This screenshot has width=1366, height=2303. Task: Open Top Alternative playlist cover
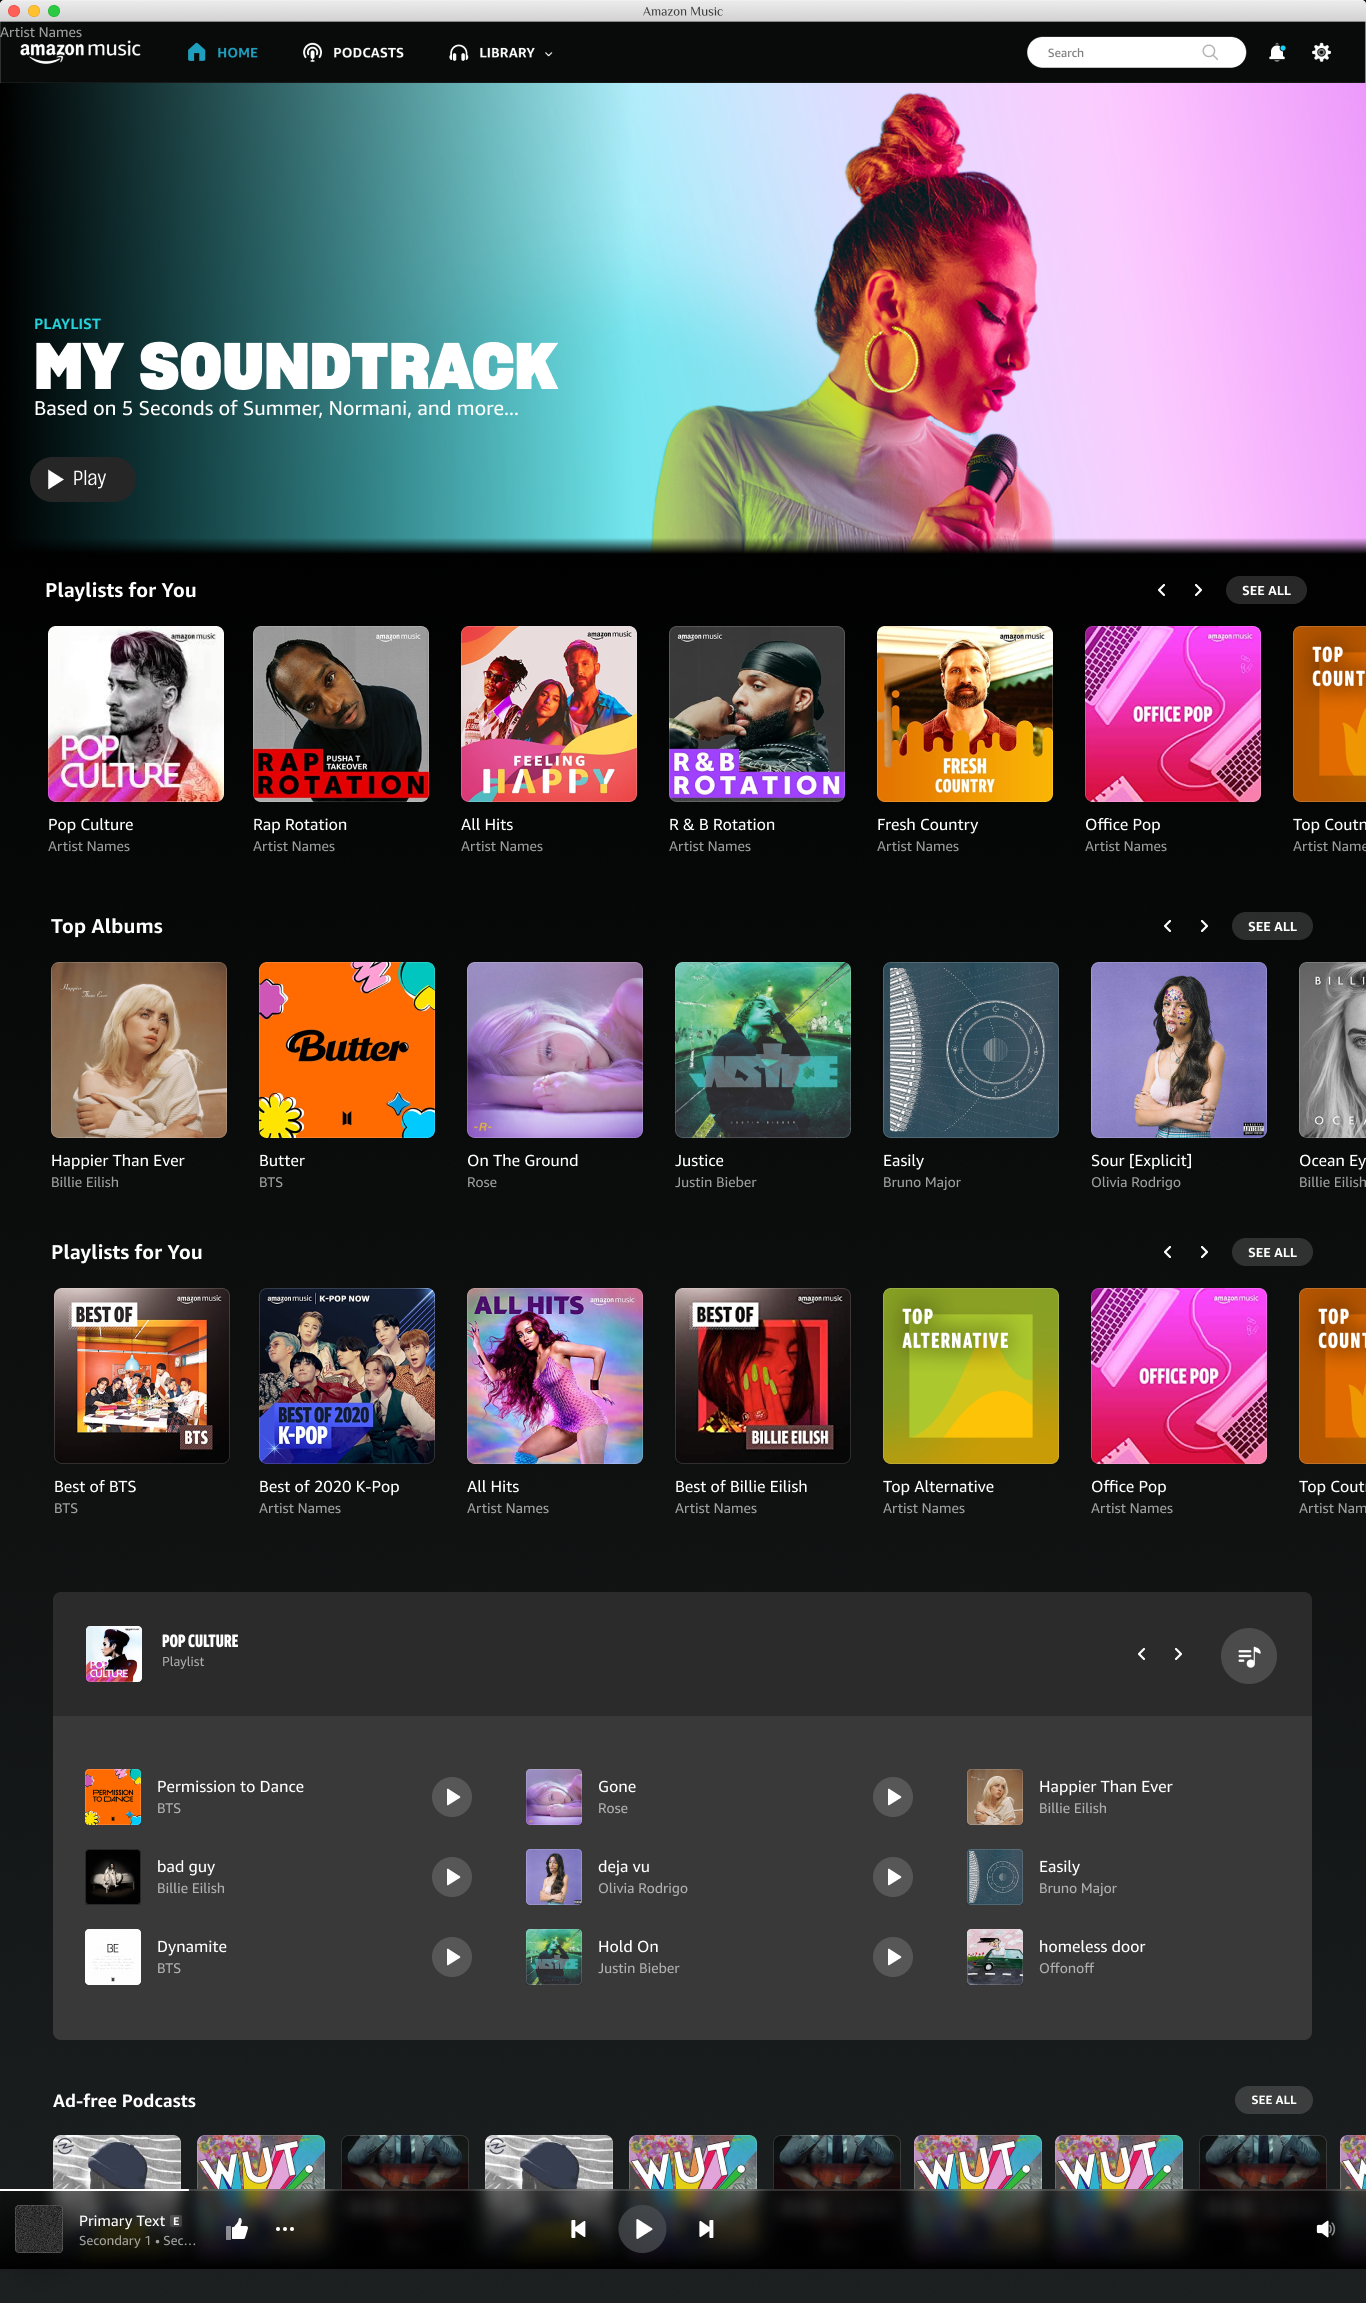971,1376
